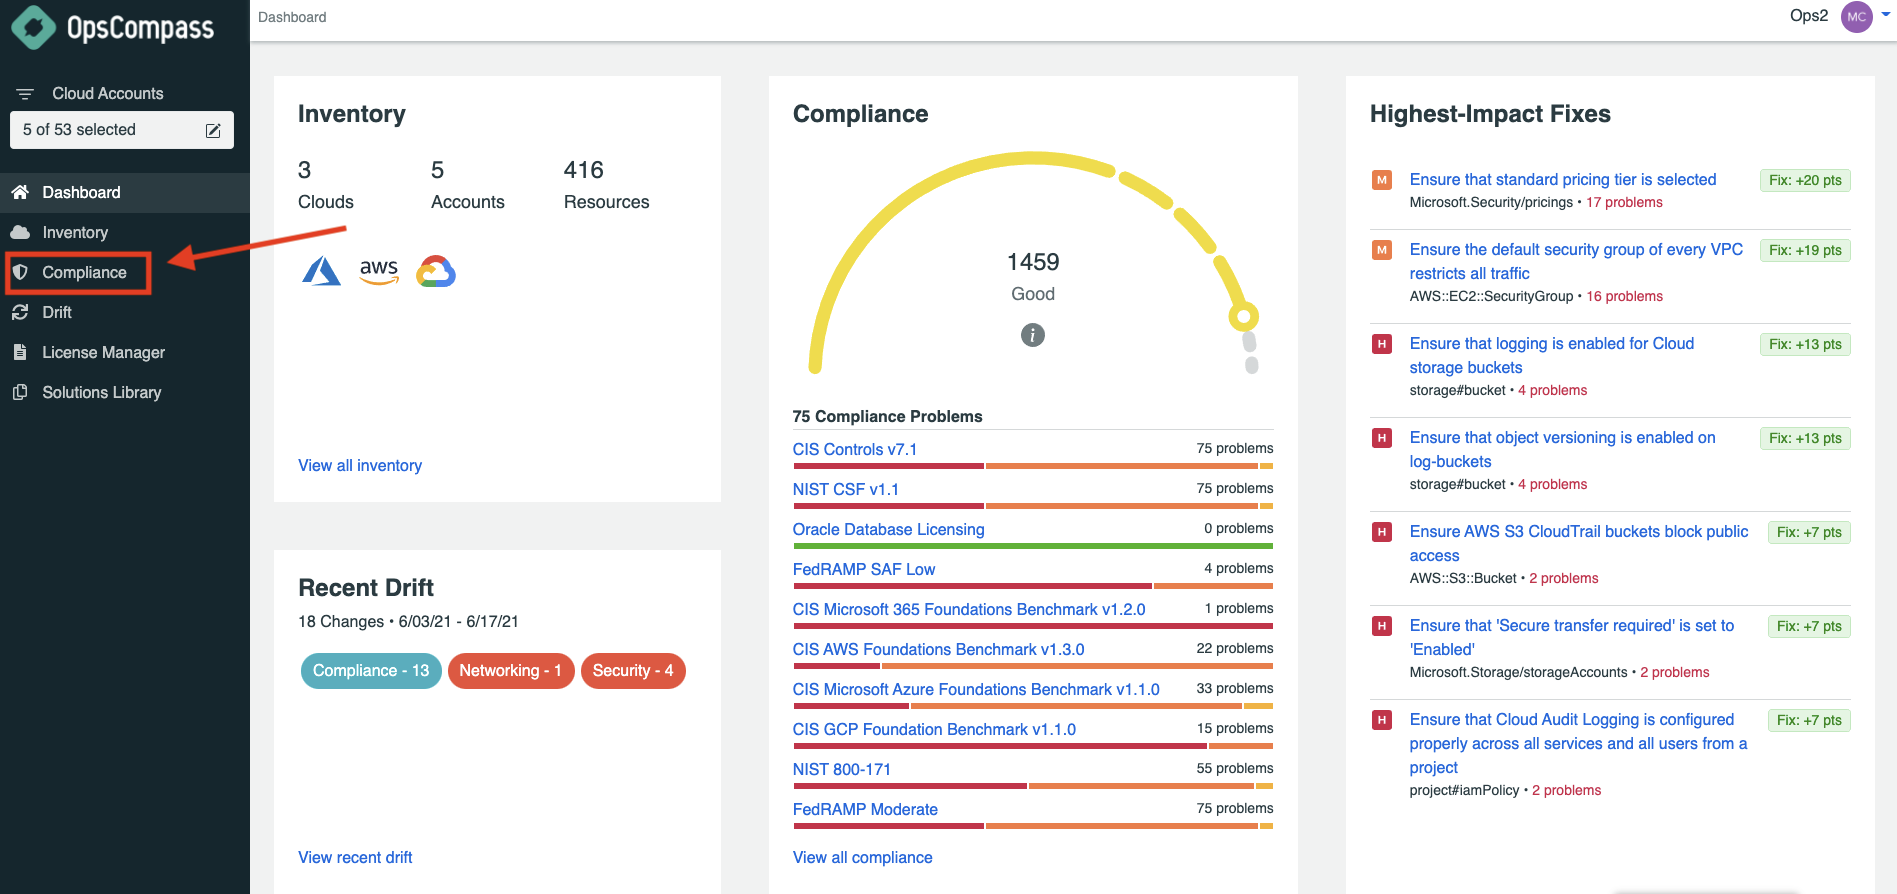Click the Dashboard breadcrumb in header
Viewport: 1897px width, 894px height.
click(x=292, y=17)
